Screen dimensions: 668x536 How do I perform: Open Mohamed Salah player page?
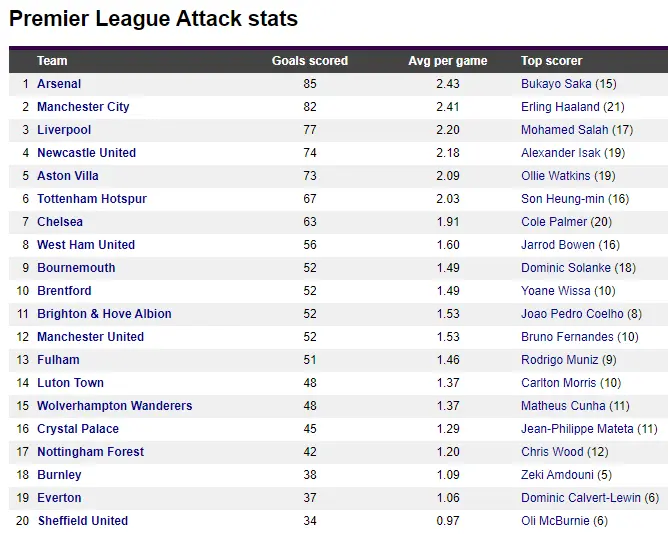click(563, 130)
